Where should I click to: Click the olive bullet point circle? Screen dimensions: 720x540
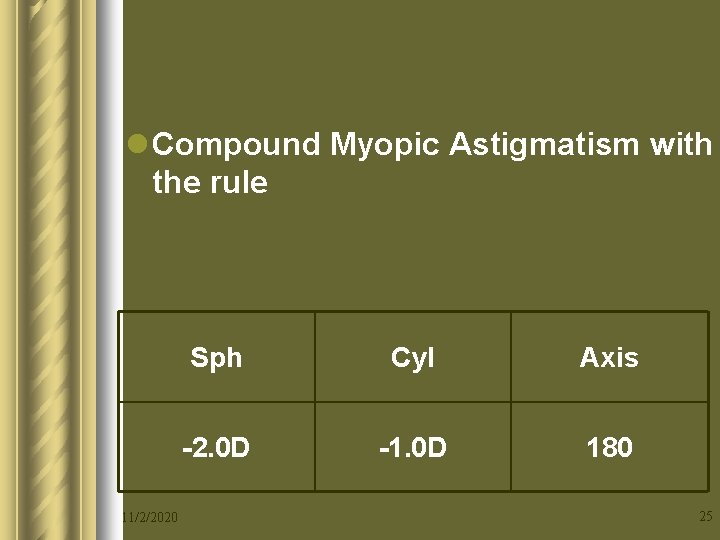point(137,144)
